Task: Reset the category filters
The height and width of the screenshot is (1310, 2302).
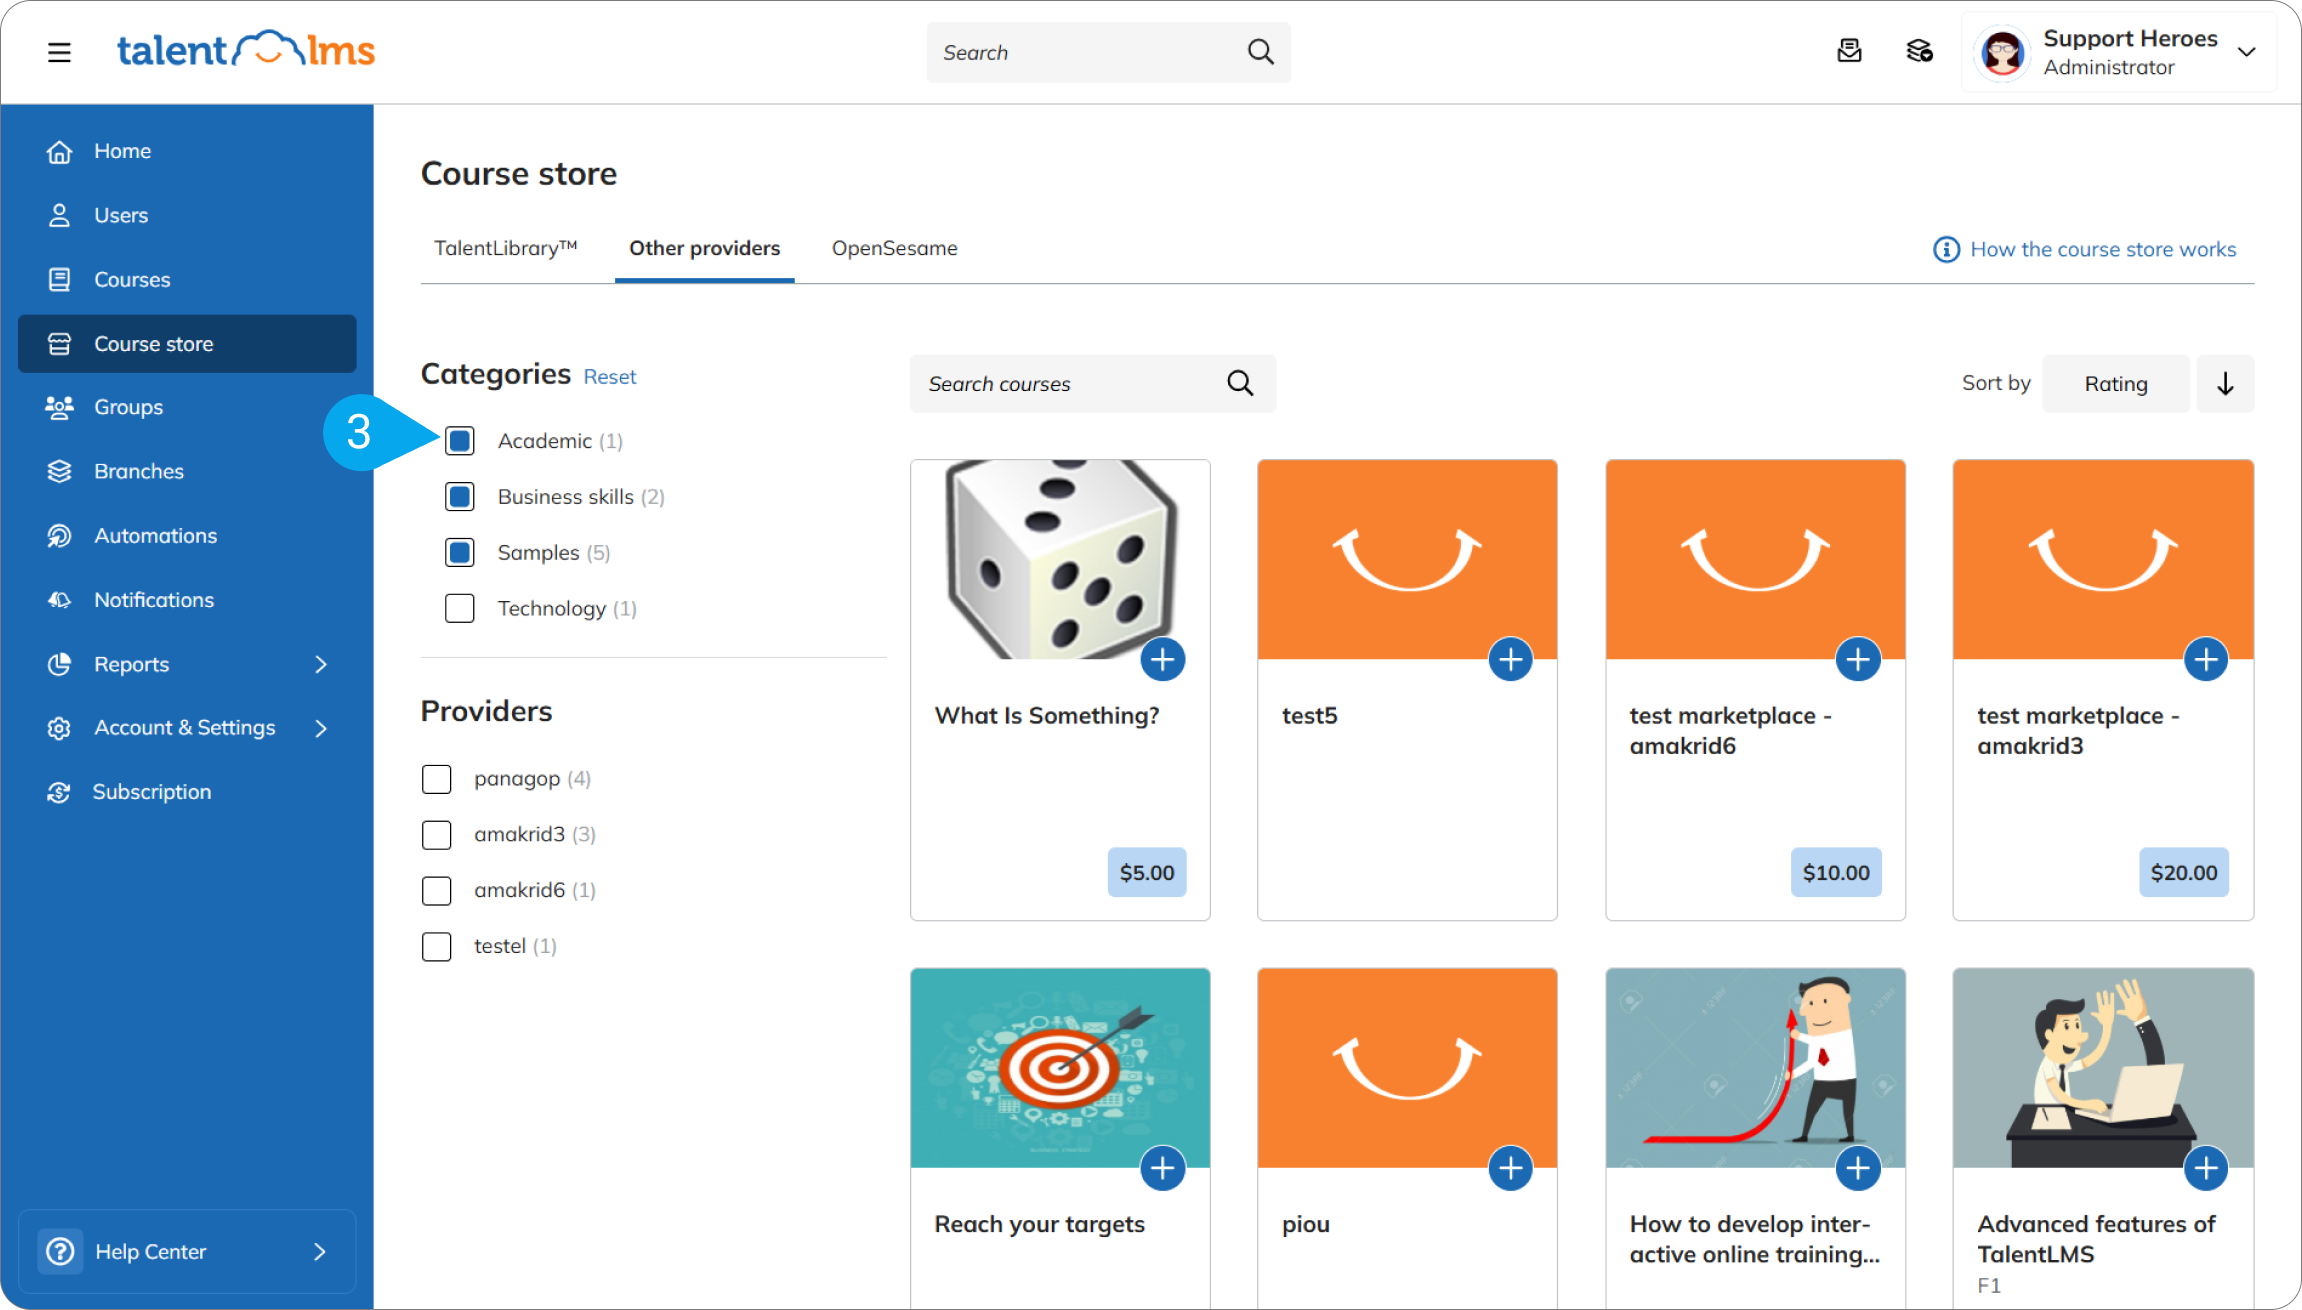Action: (610, 377)
